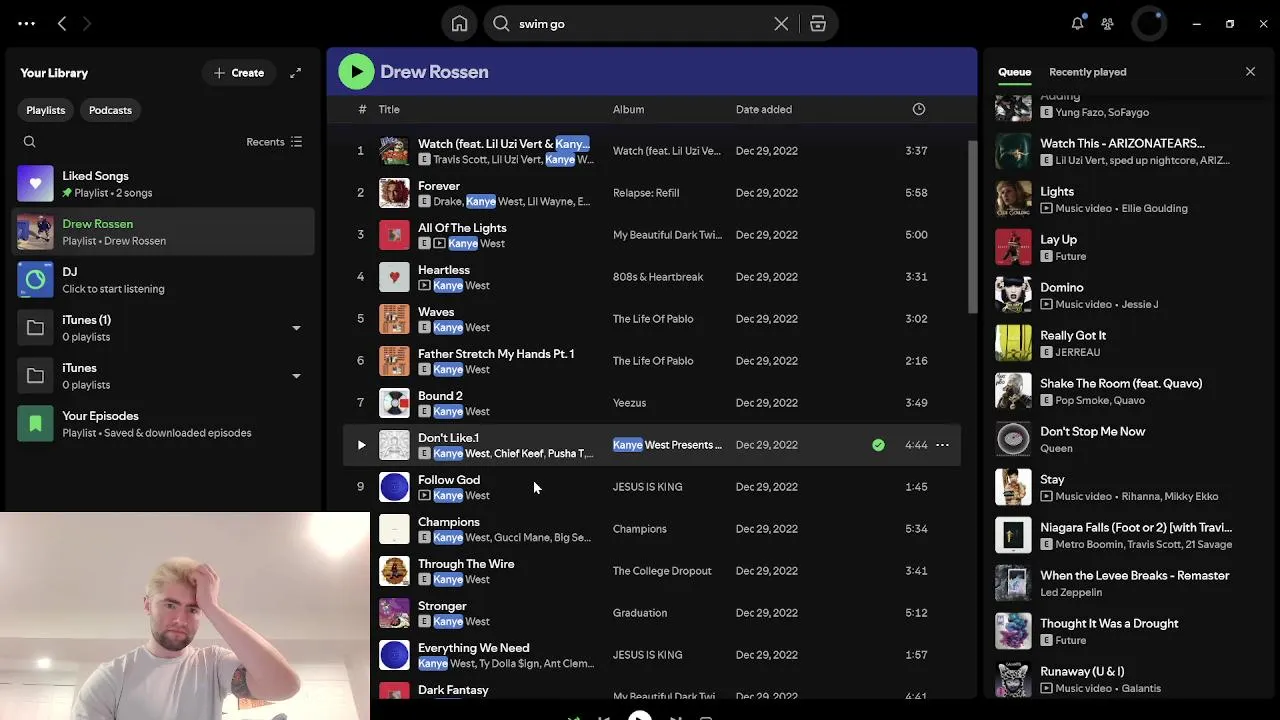Open the Create menu
Image resolution: width=1280 pixels, height=720 pixels.
tap(239, 73)
